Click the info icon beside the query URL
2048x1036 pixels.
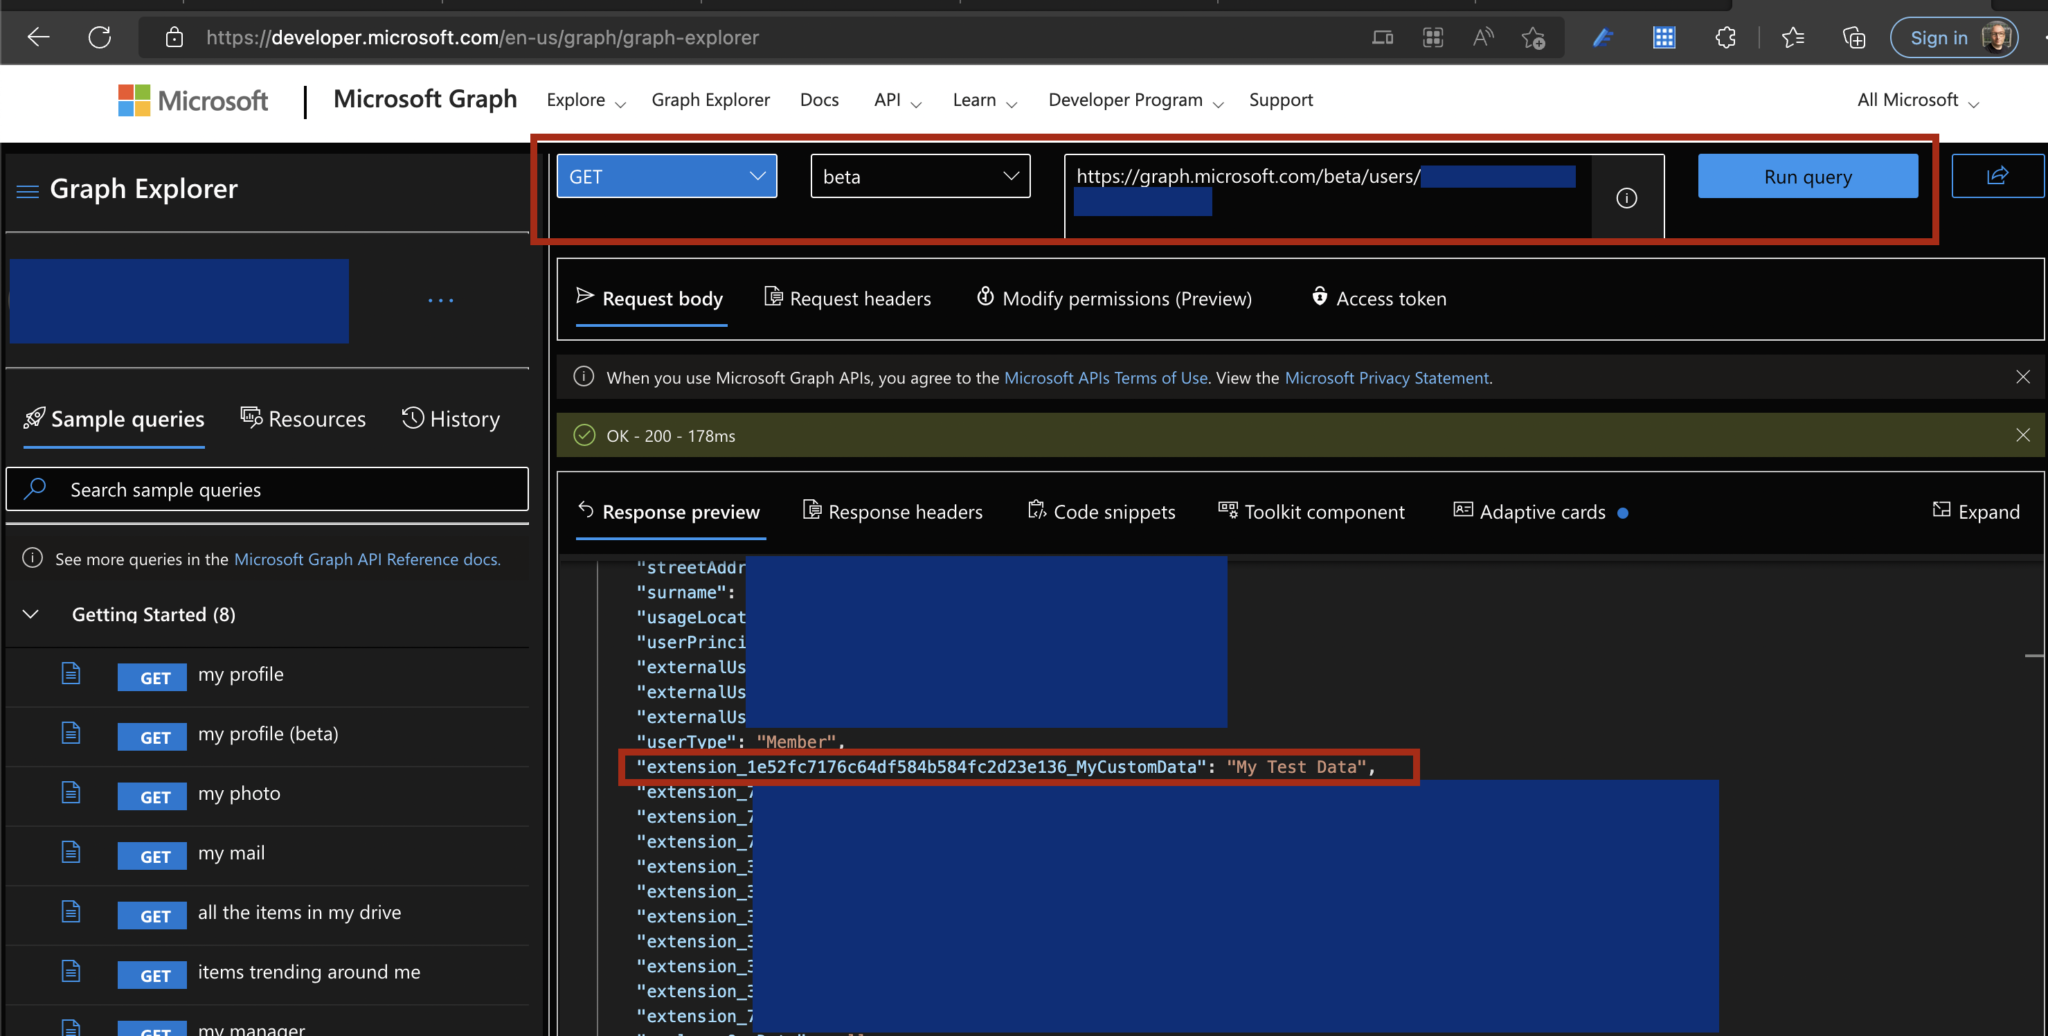[1626, 198]
